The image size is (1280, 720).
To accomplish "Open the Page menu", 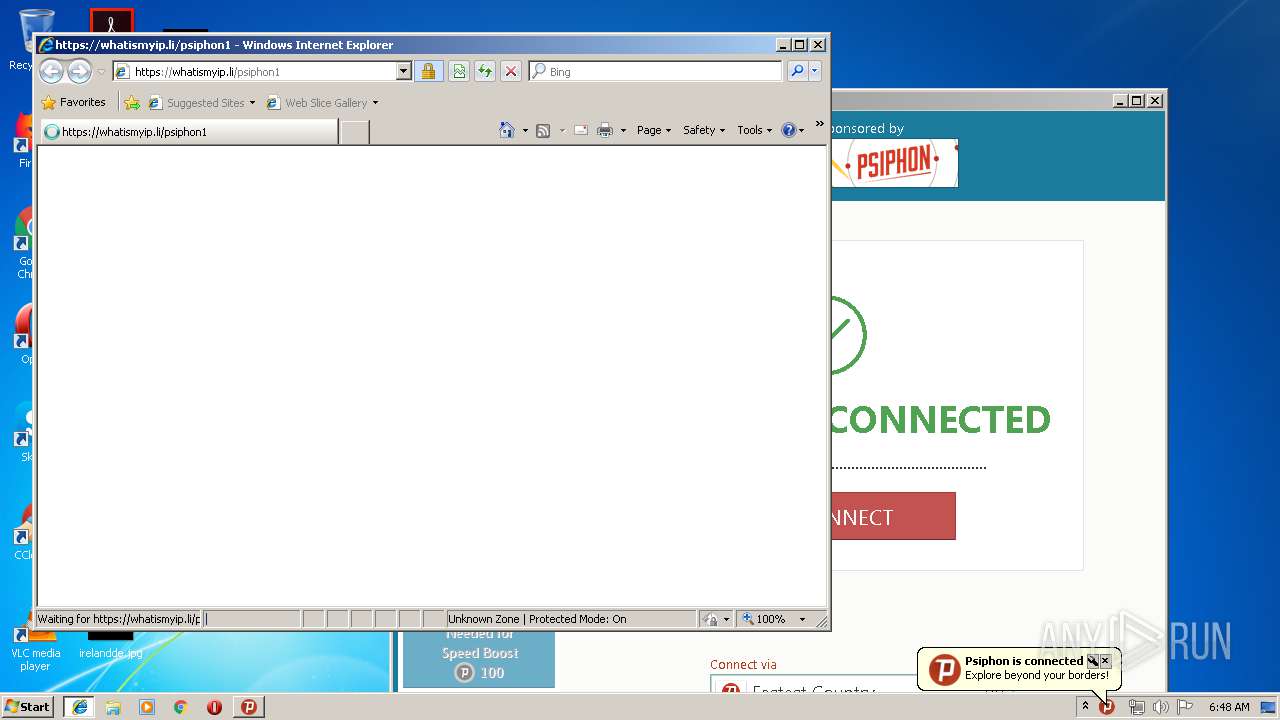I will tap(654, 130).
